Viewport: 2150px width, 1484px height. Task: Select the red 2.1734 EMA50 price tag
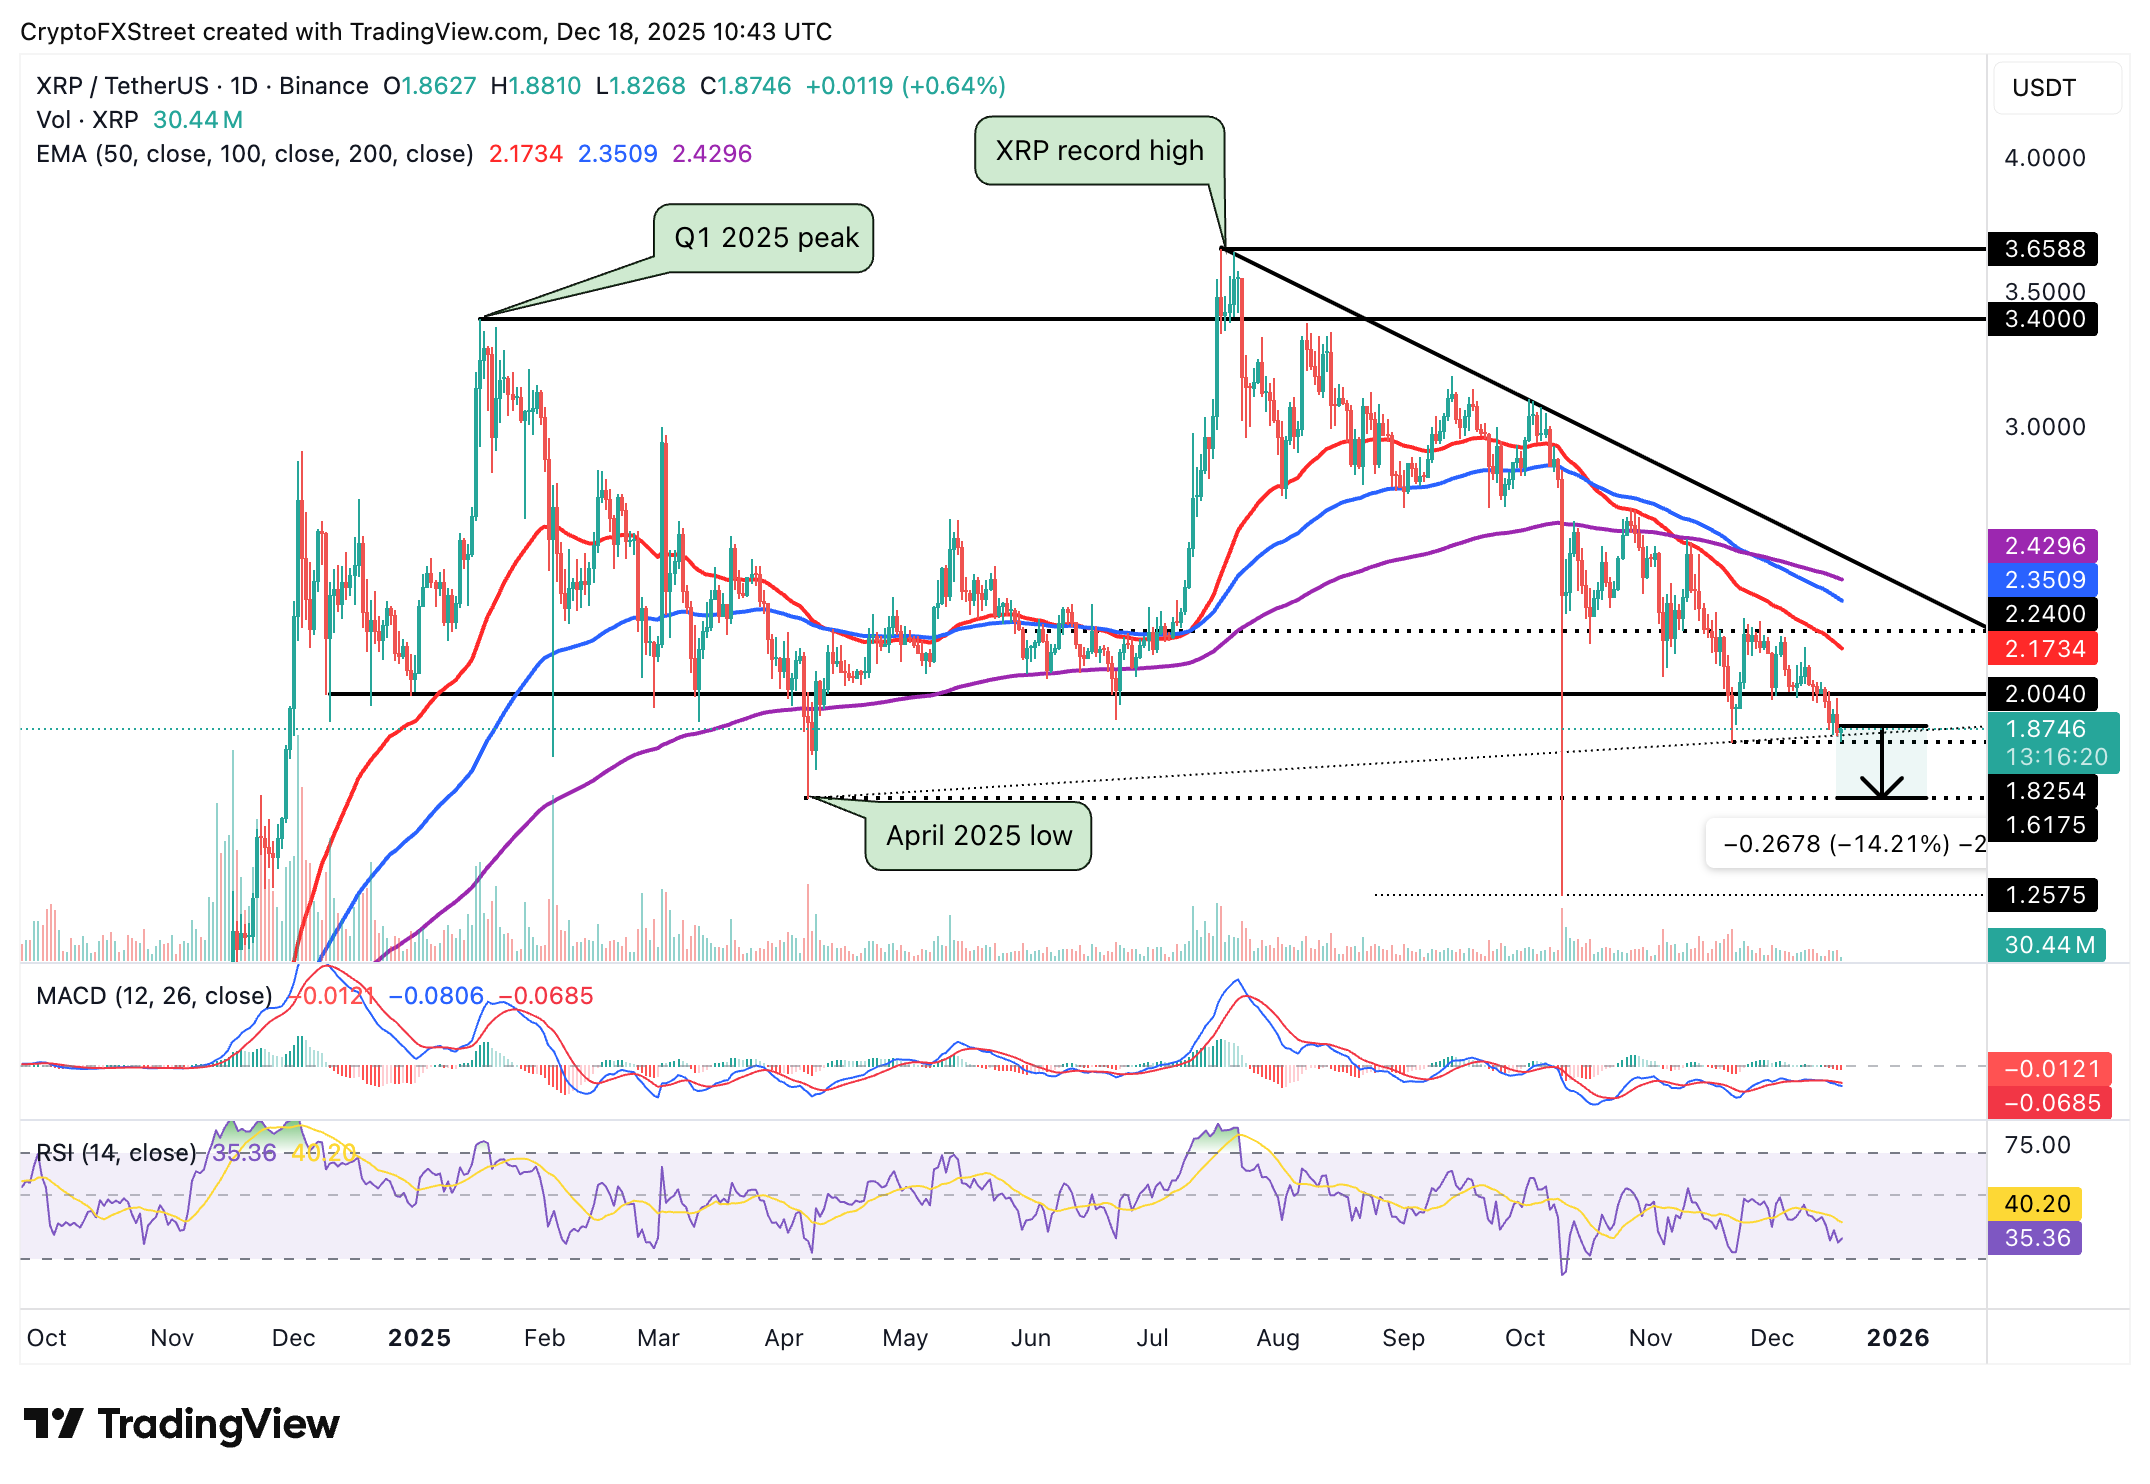[x=2043, y=648]
